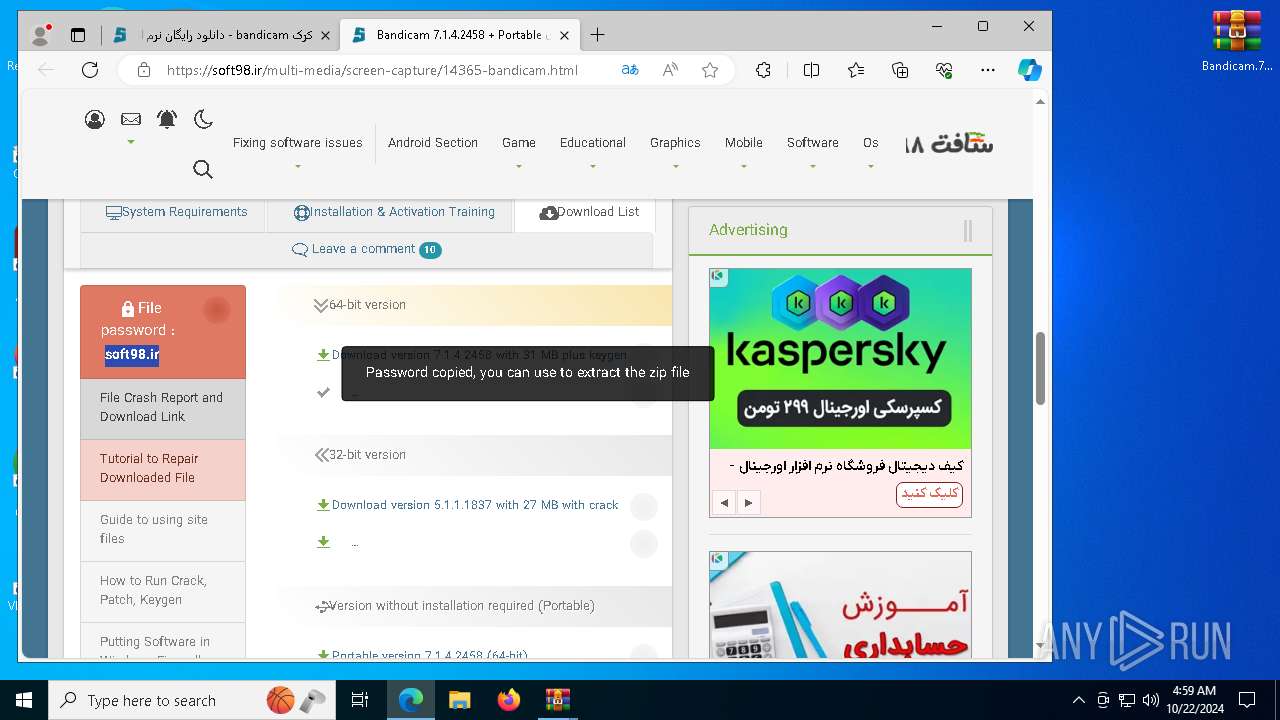
Task: Switch to Download List tab
Action: [x=589, y=212]
